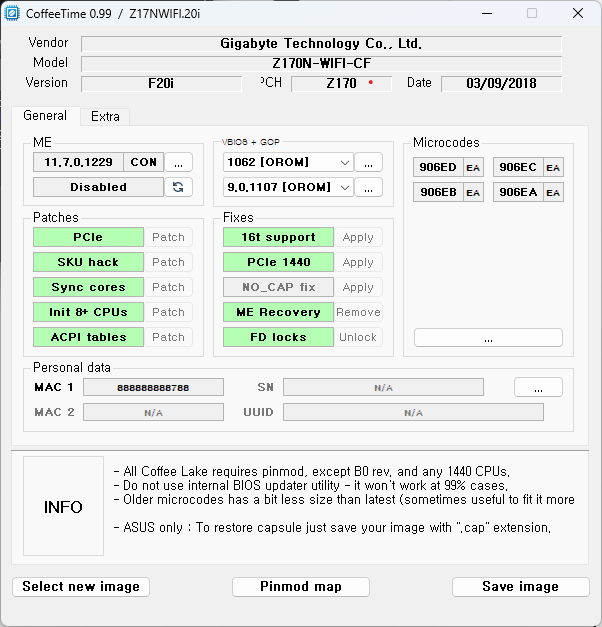Click ME version 11.7.0.1229 field
This screenshot has width=602, height=627.
[78, 162]
